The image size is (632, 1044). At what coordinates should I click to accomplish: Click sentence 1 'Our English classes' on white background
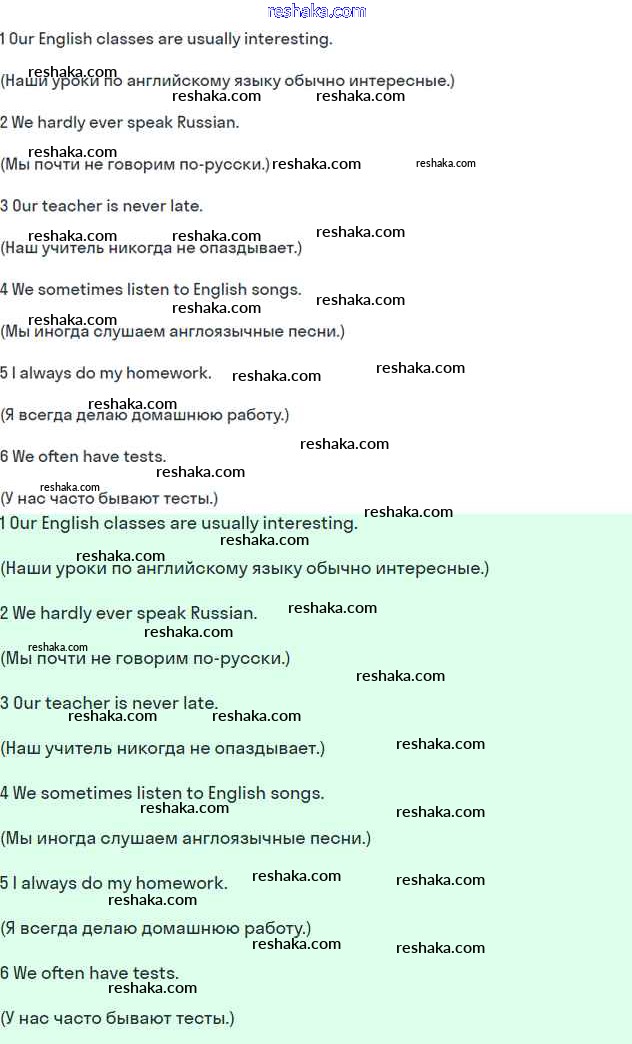(x=166, y=39)
